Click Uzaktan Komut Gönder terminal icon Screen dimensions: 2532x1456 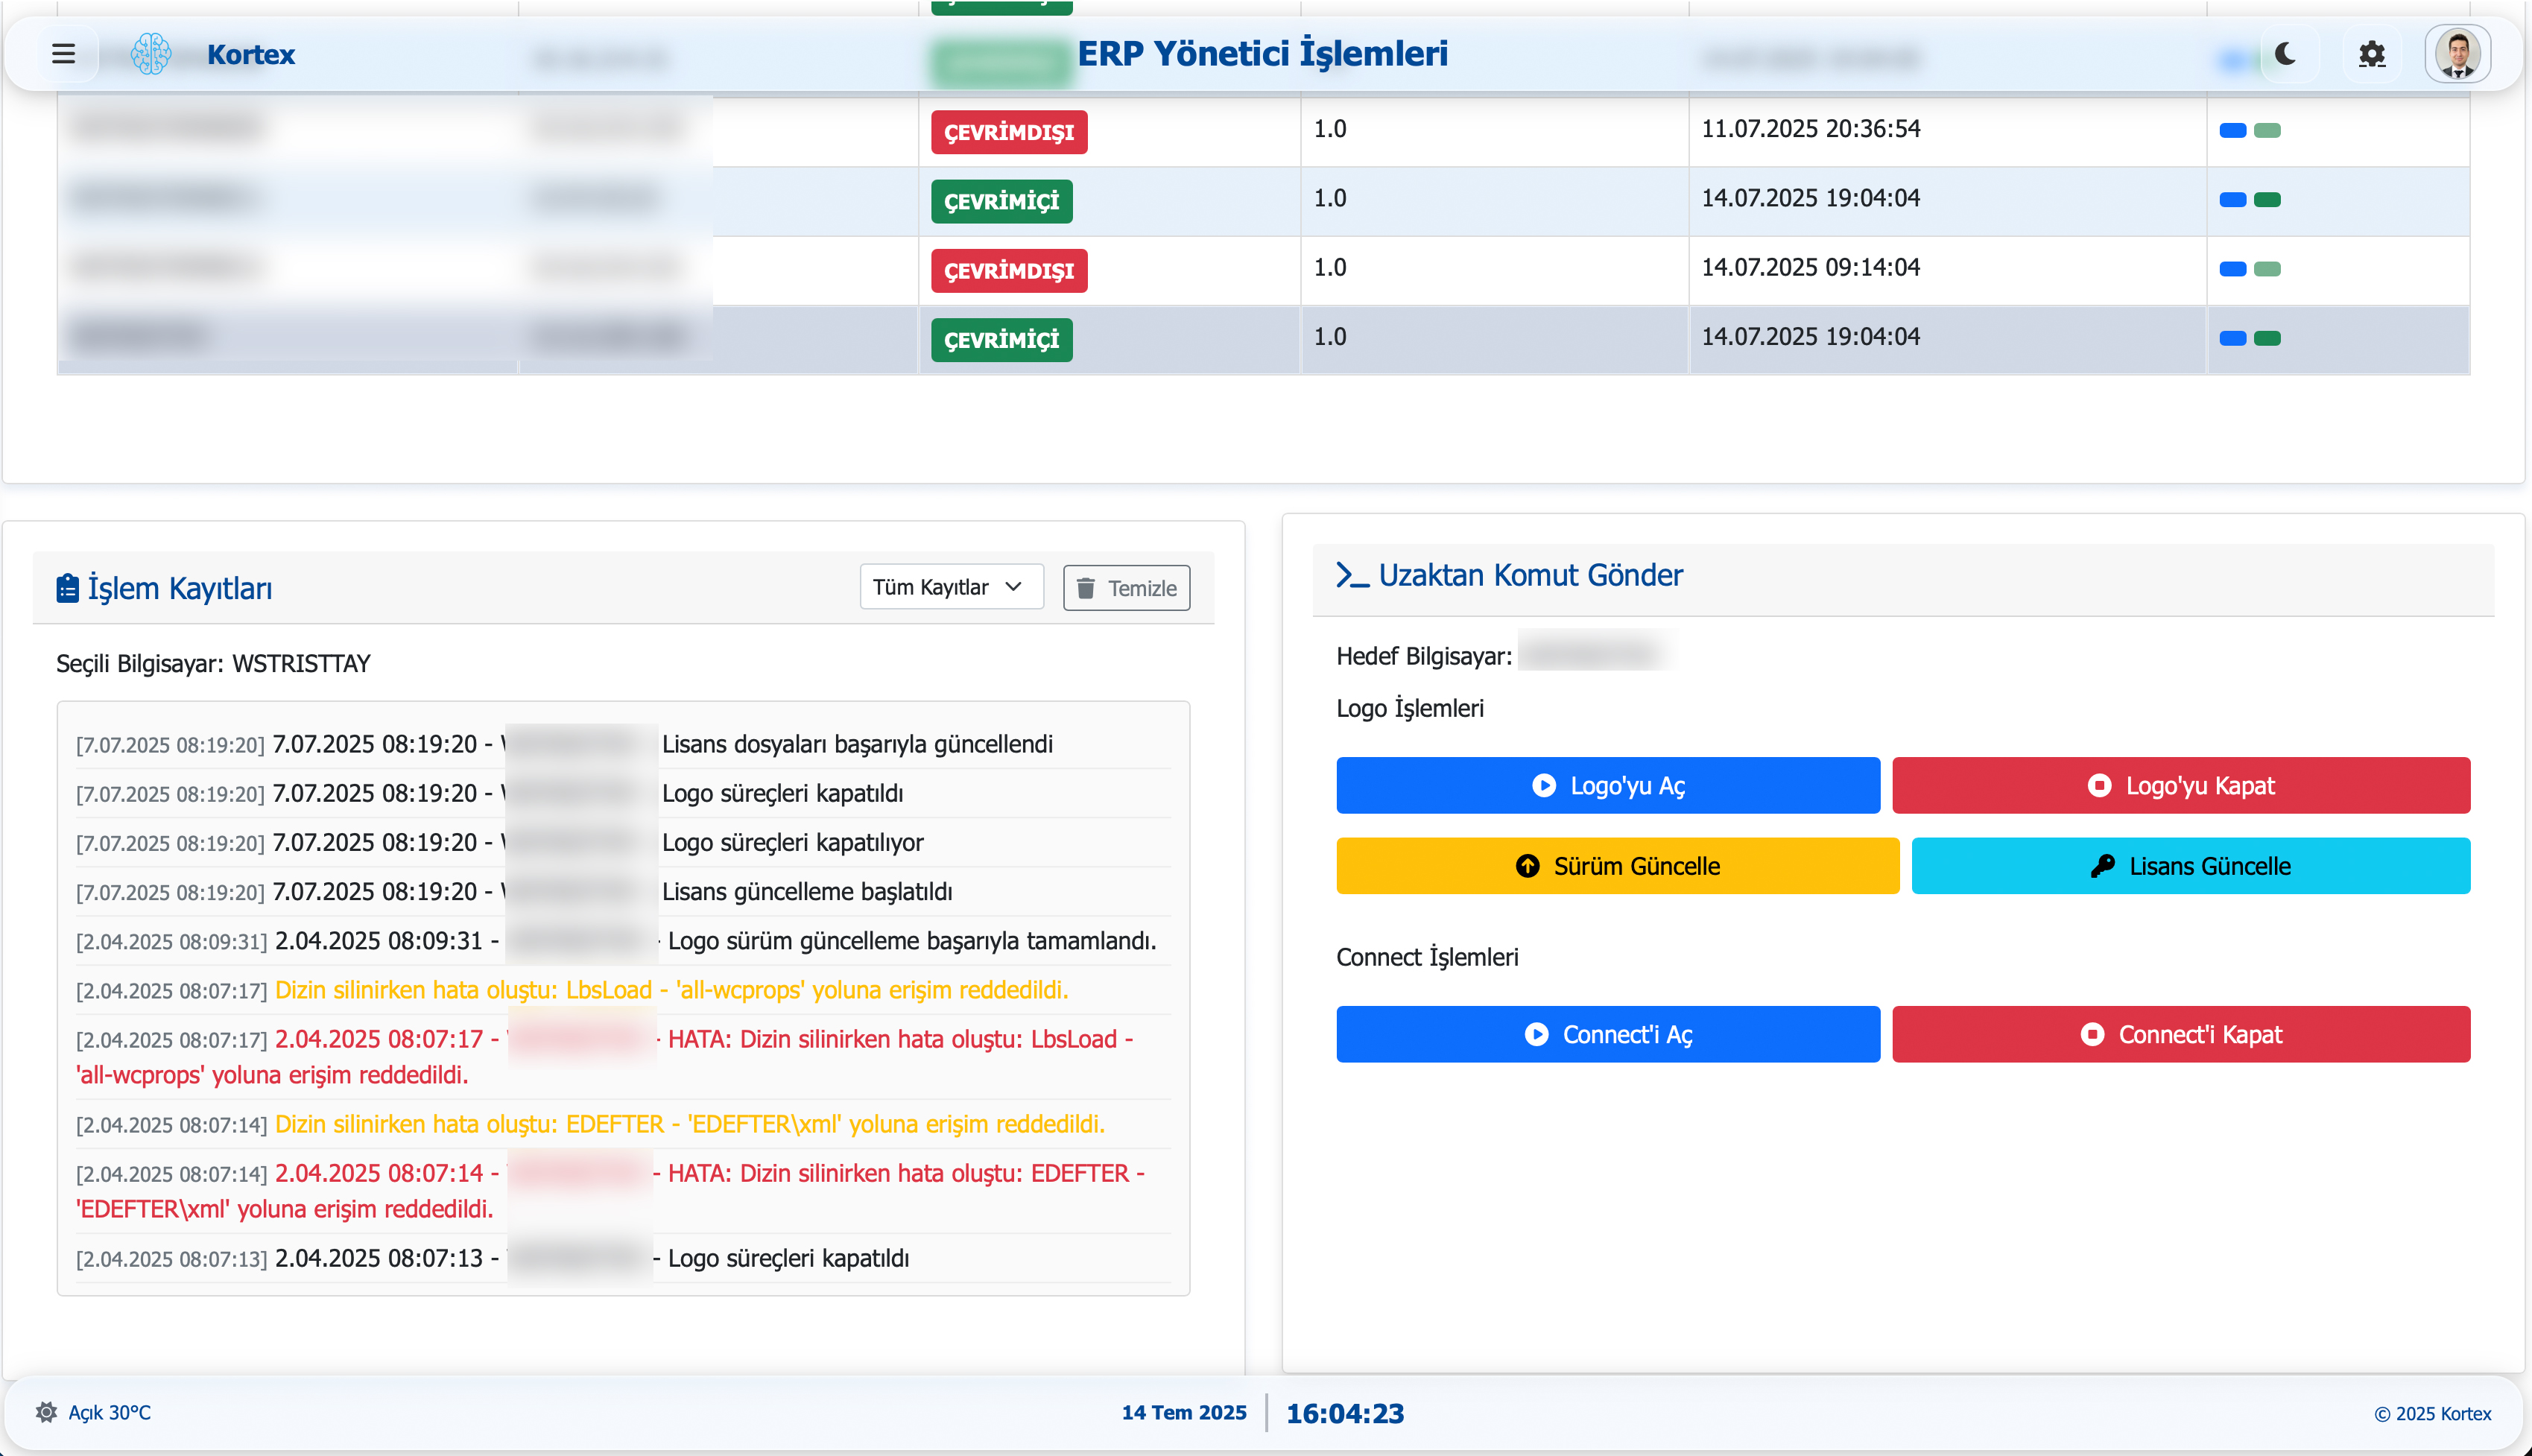click(1352, 575)
